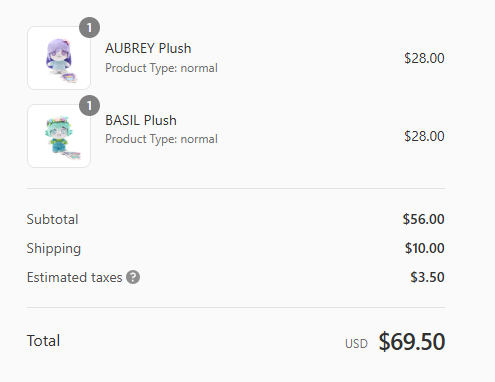495x382 pixels.
Task: Click the quantity badge on BASIL Plush
Action: coord(89,106)
